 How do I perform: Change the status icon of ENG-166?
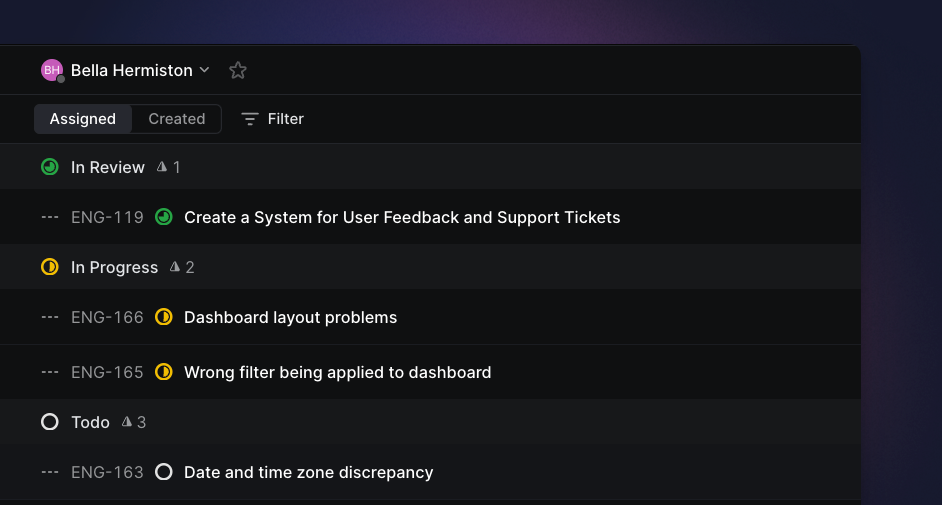point(163,317)
